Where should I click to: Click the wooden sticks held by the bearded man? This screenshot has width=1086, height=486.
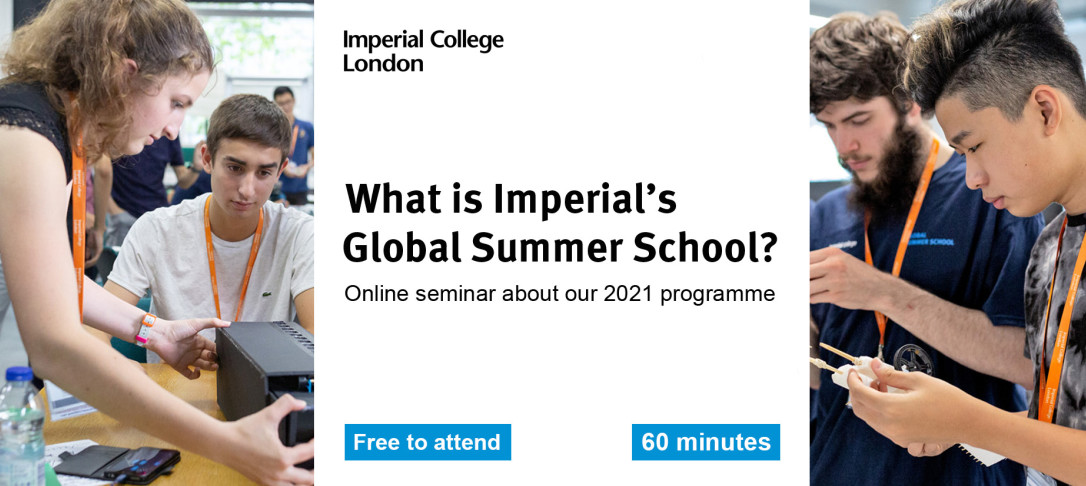point(835,354)
